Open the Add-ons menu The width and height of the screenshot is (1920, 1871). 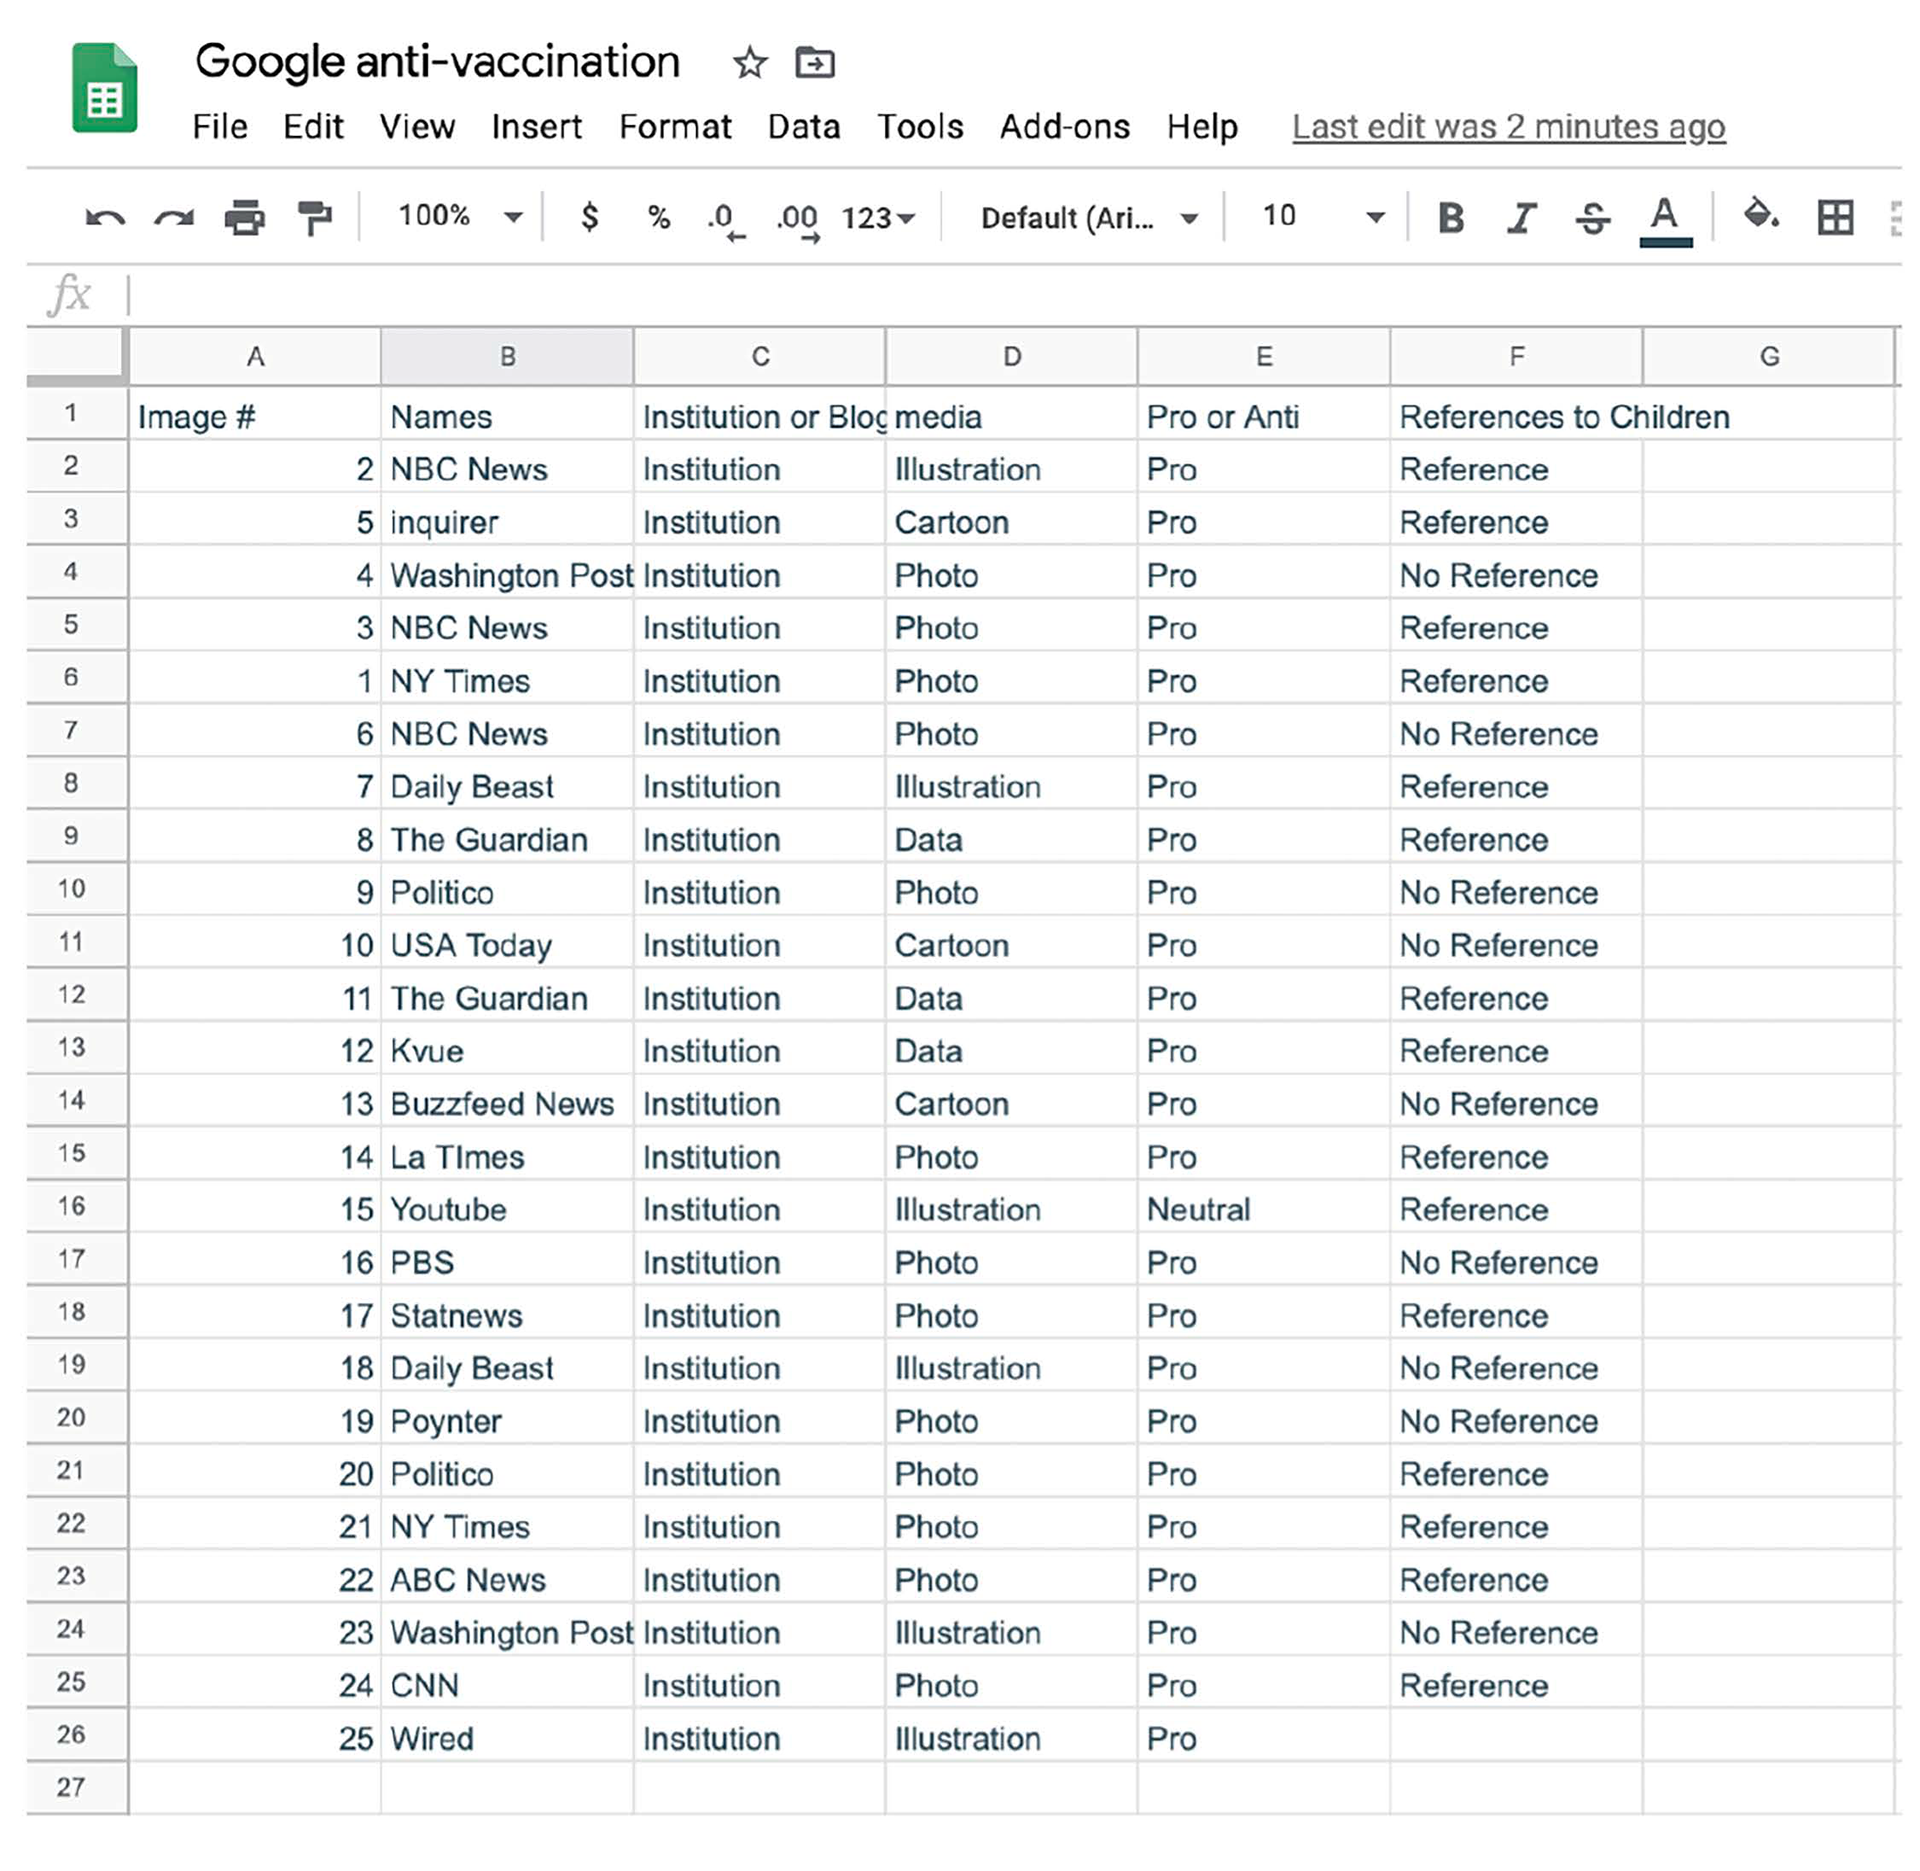[1064, 127]
